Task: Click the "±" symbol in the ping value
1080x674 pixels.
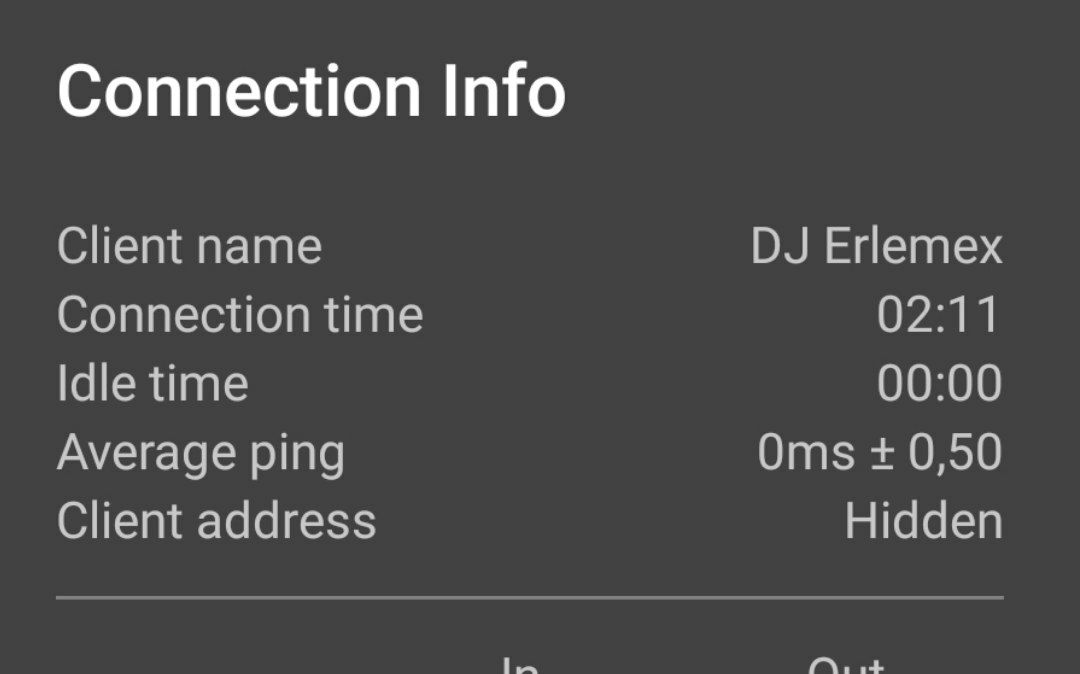Action: pyautogui.click(x=880, y=453)
